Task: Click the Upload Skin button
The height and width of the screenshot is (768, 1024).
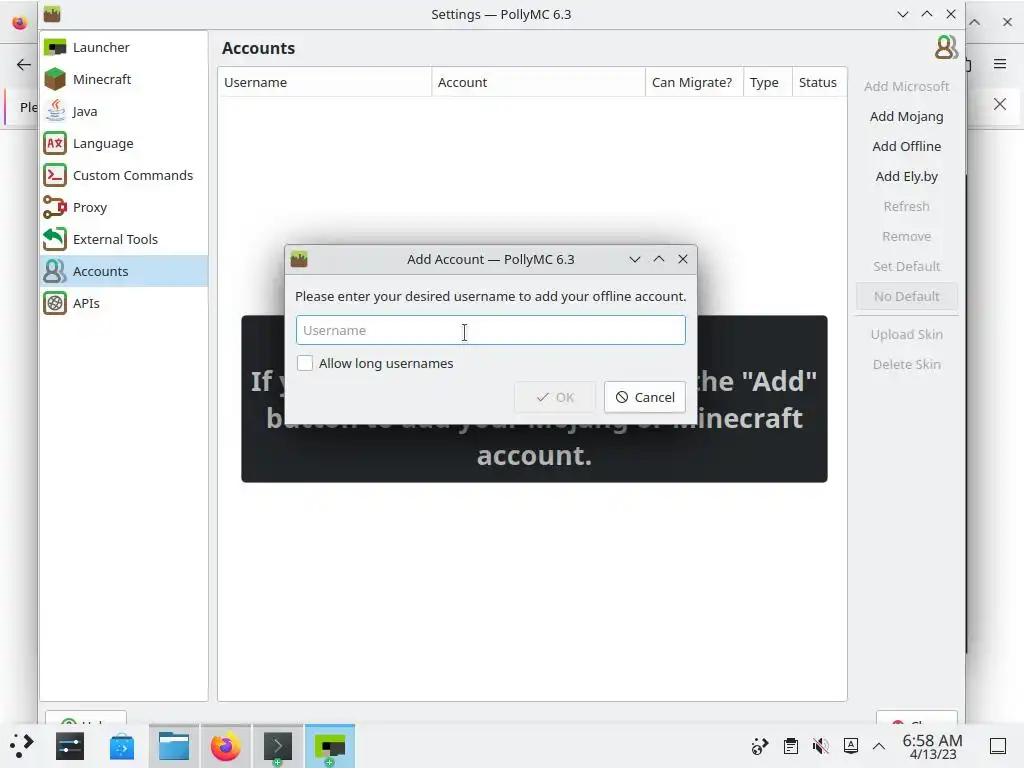Action: (x=906, y=334)
